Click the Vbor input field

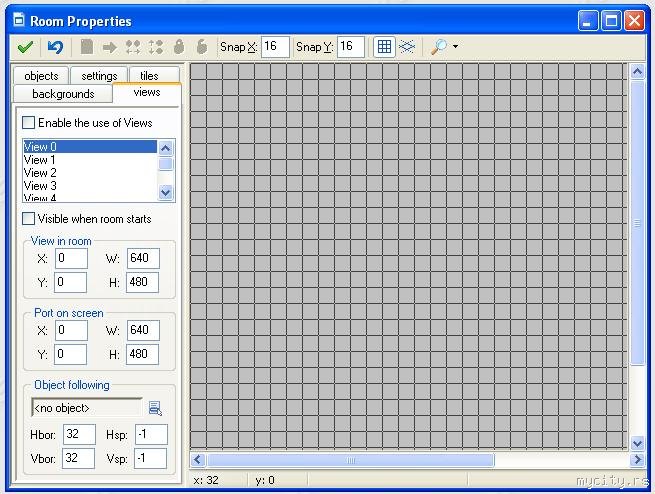pyautogui.click(x=78, y=459)
